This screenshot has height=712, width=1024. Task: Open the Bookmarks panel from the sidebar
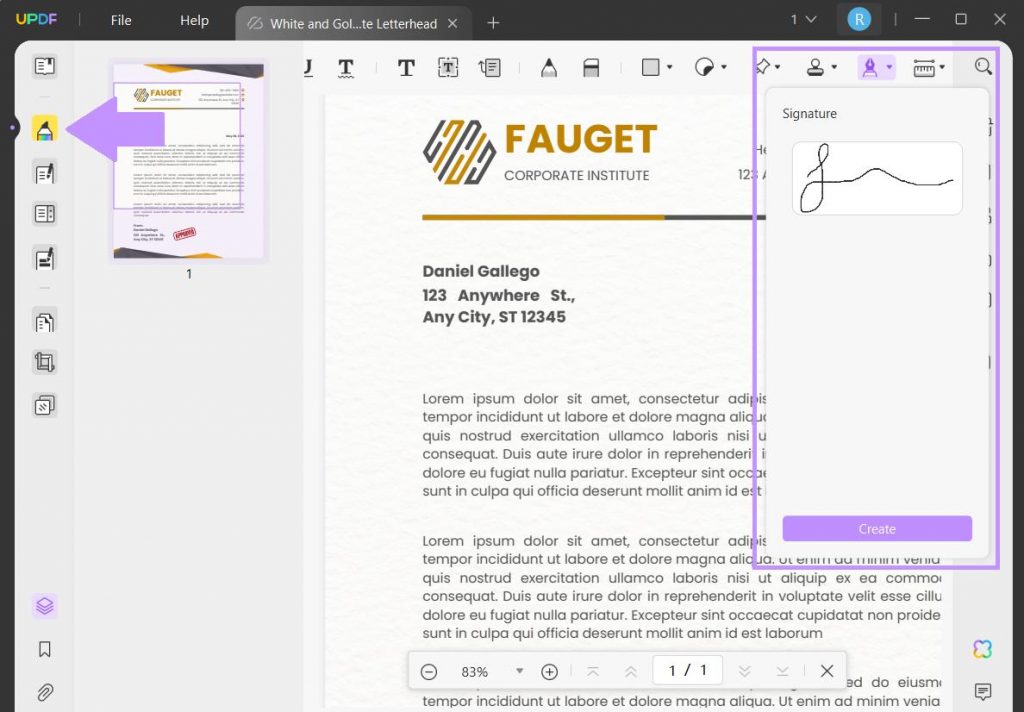44,649
